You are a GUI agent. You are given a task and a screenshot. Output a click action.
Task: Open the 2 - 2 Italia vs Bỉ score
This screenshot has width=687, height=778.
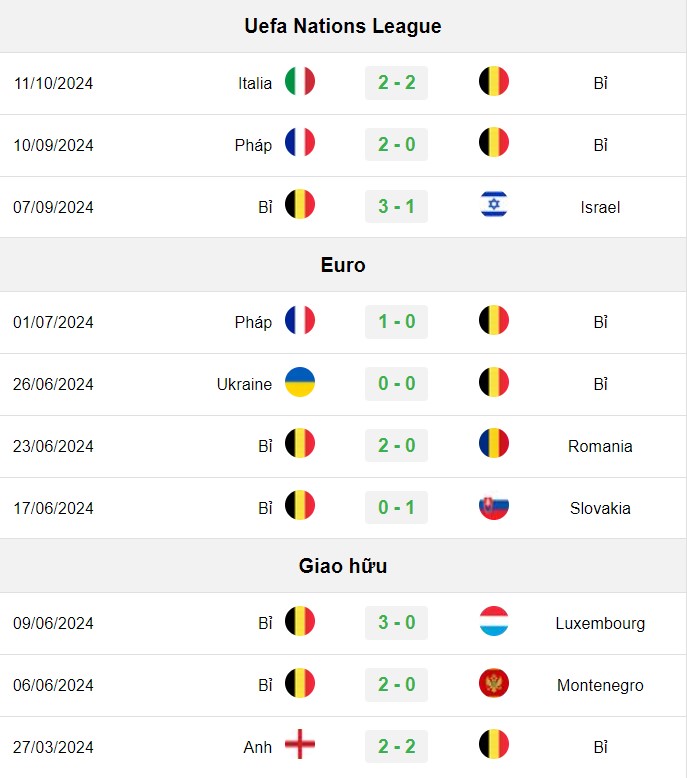pos(396,82)
